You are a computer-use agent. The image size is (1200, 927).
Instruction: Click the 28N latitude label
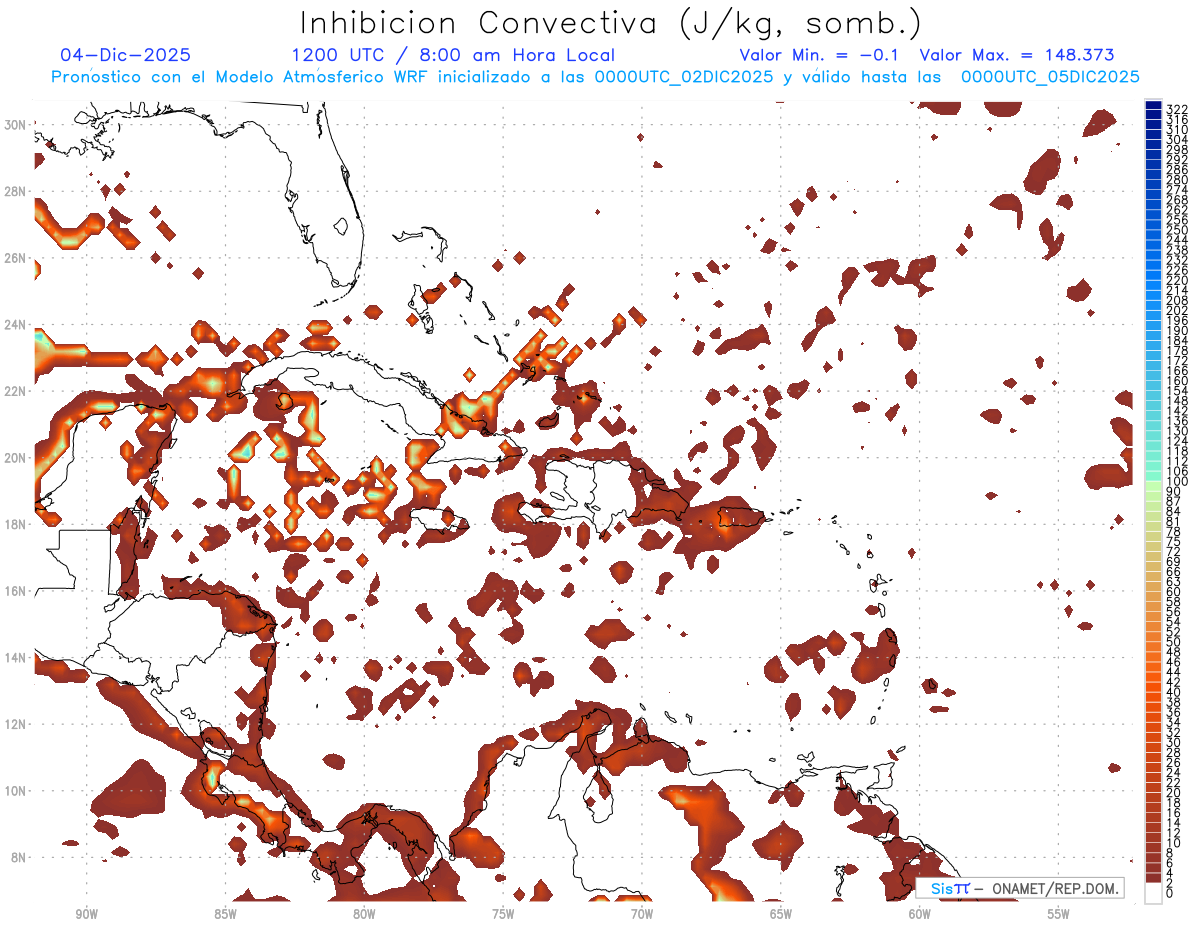click(x=17, y=191)
